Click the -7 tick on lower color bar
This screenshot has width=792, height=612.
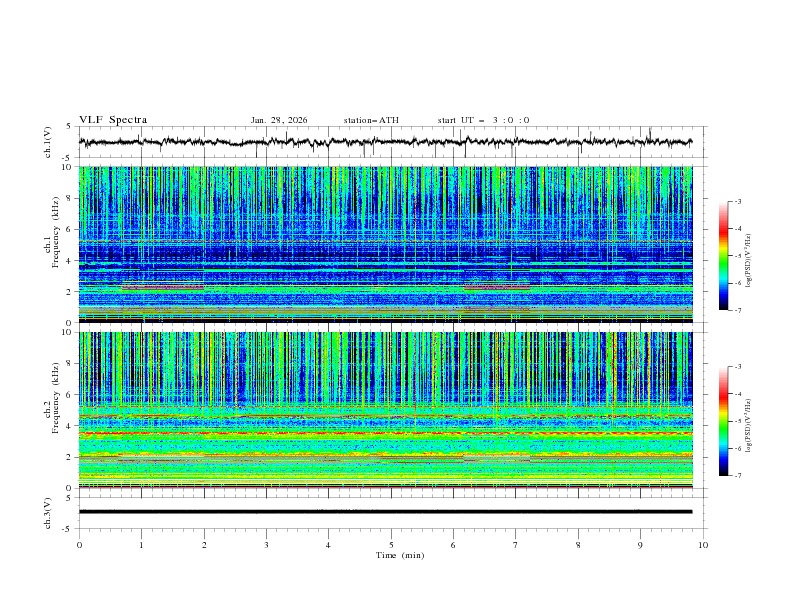click(x=737, y=476)
